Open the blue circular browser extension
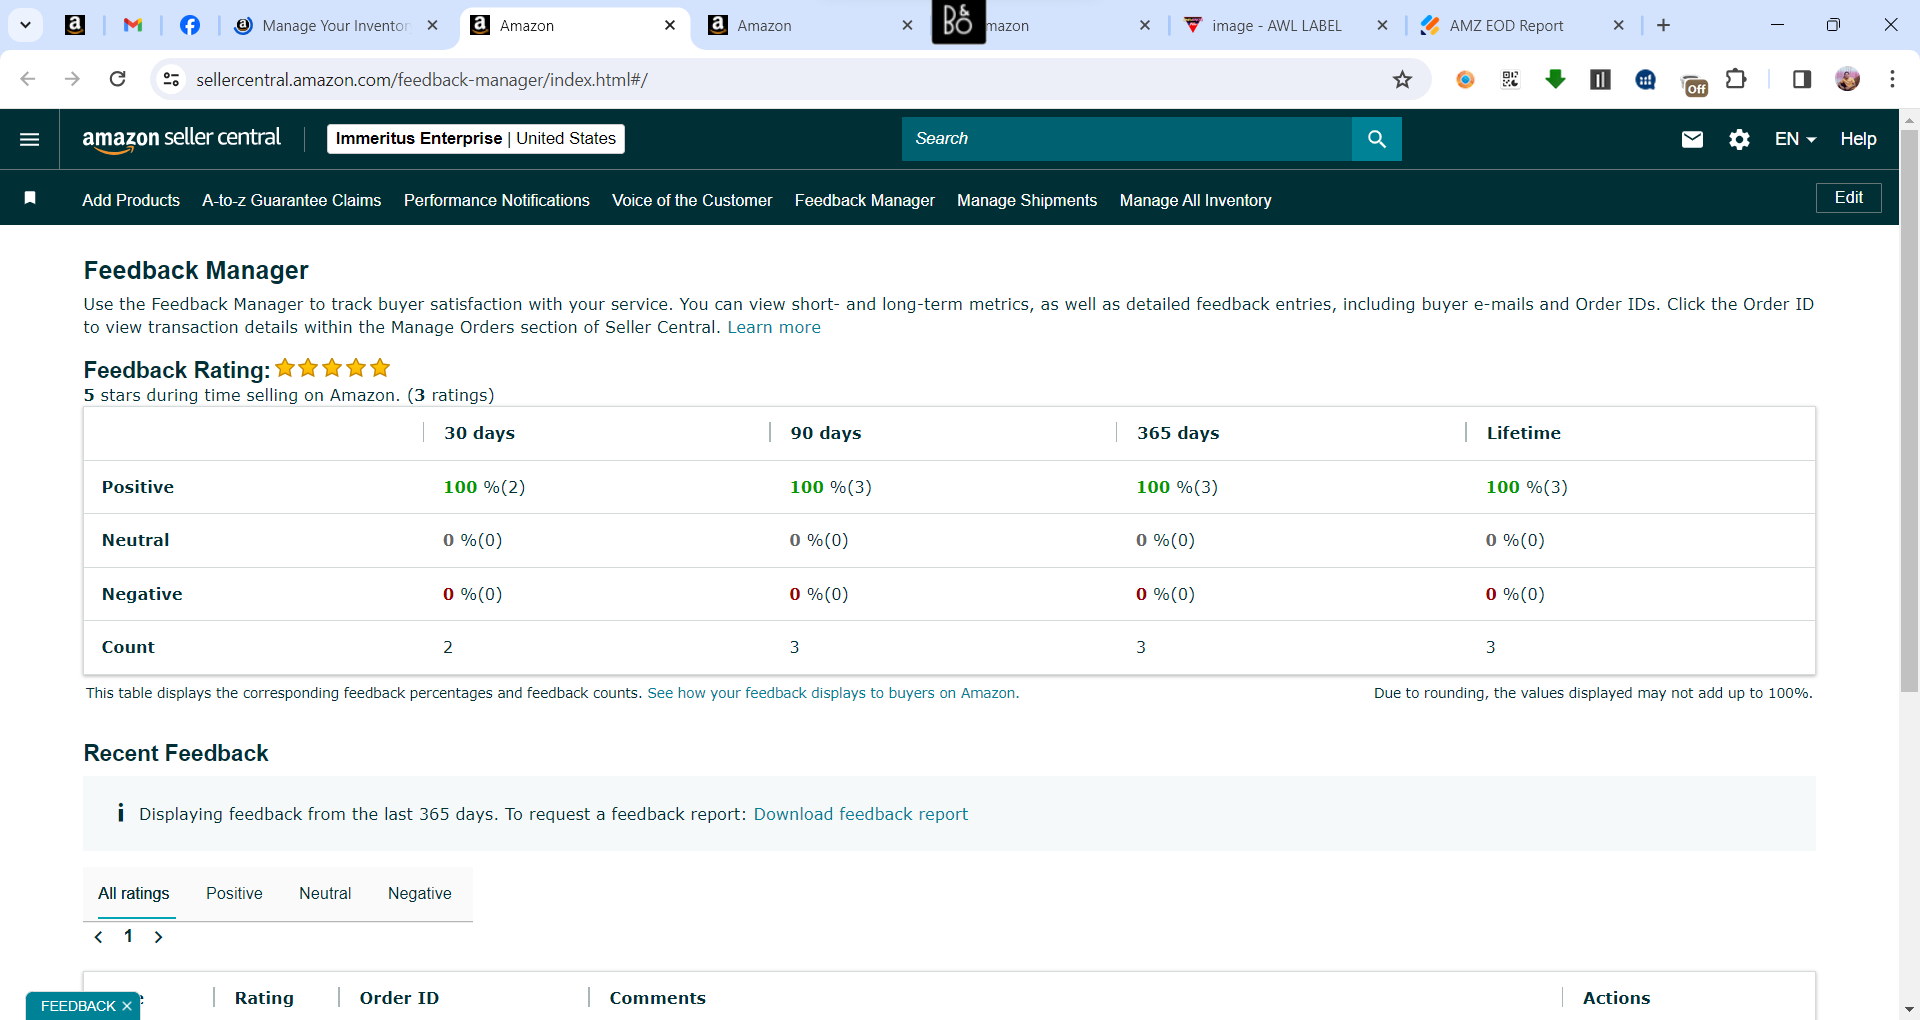 point(1645,79)
